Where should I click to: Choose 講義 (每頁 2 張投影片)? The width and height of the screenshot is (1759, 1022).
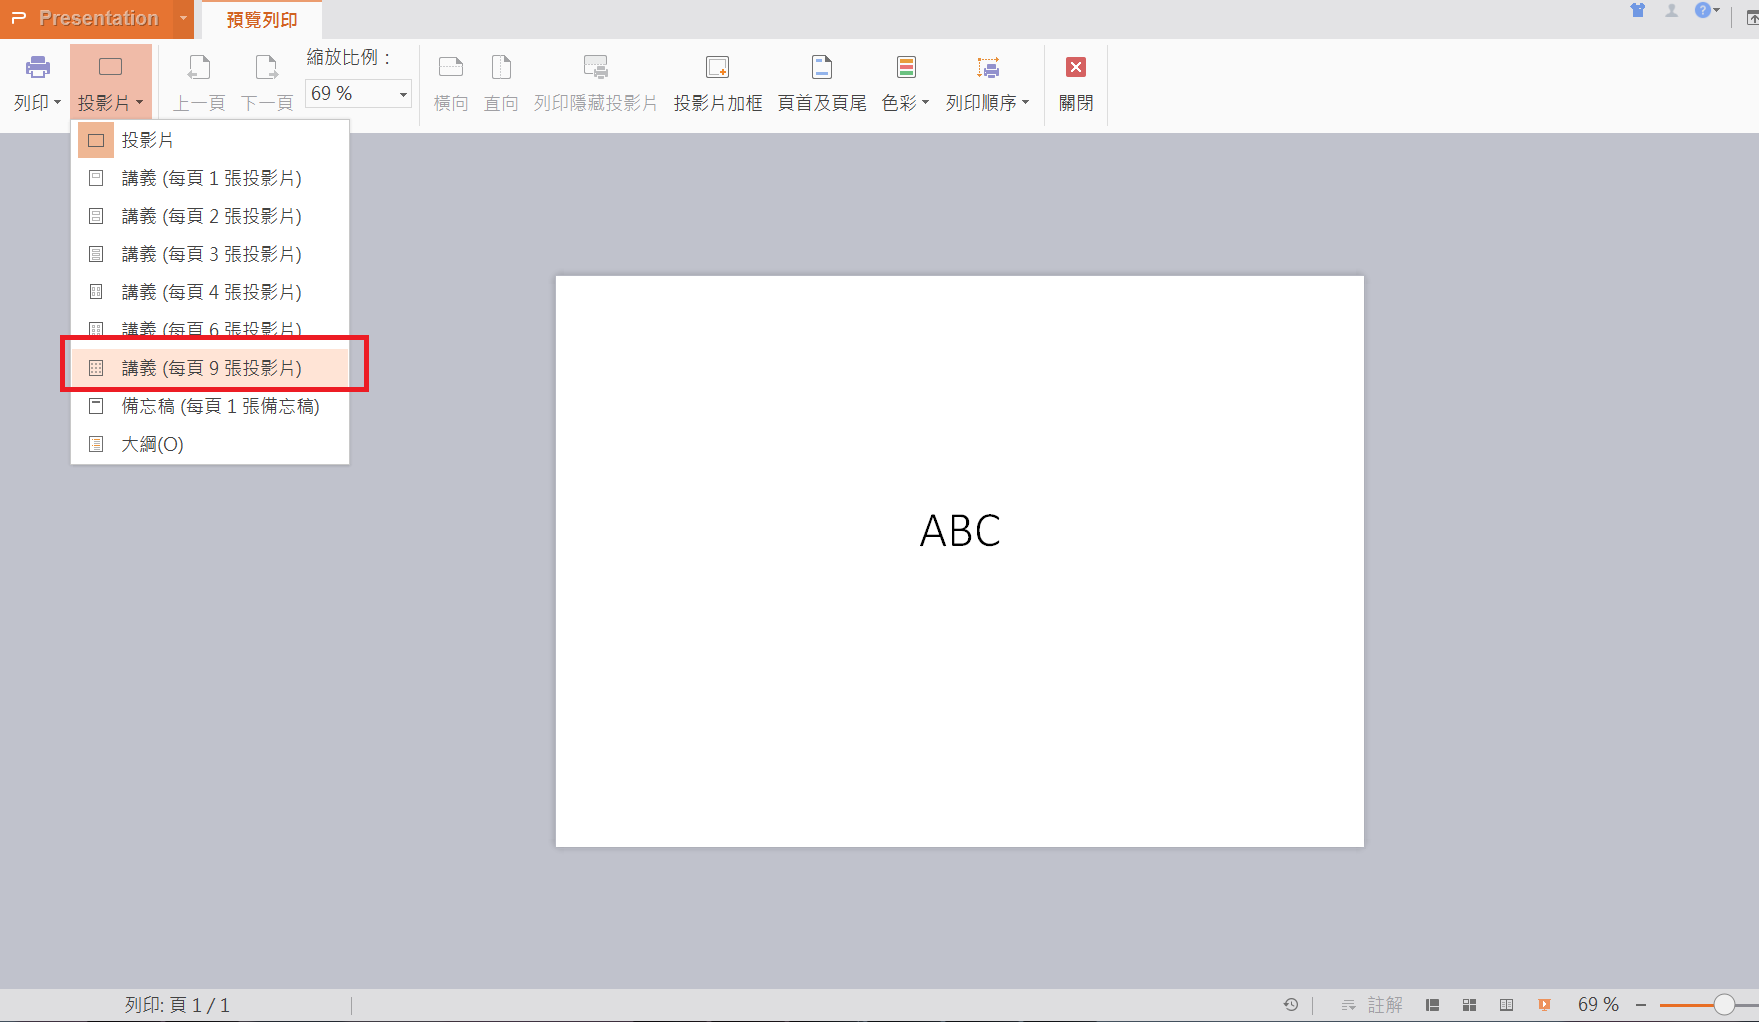click(x=210, y=216)
